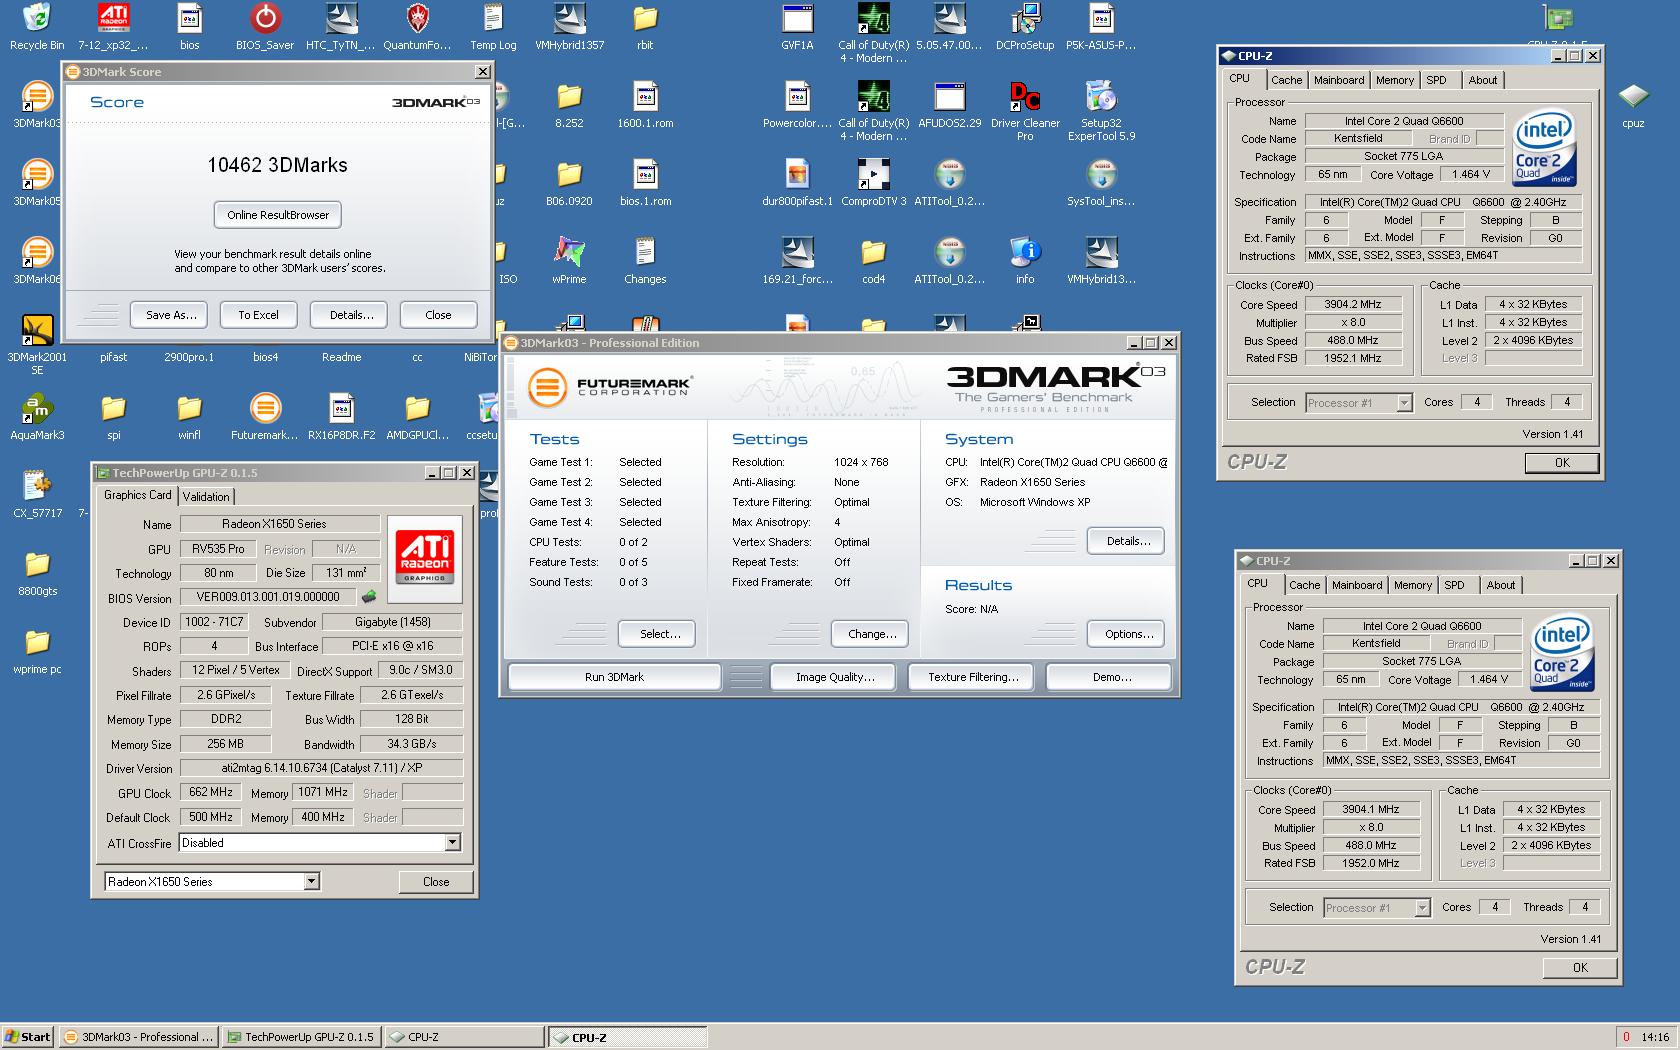Click Change... under Settings
This screenshot has width=1680, height=1050.
pyautogui.click(x=870, y=634)
